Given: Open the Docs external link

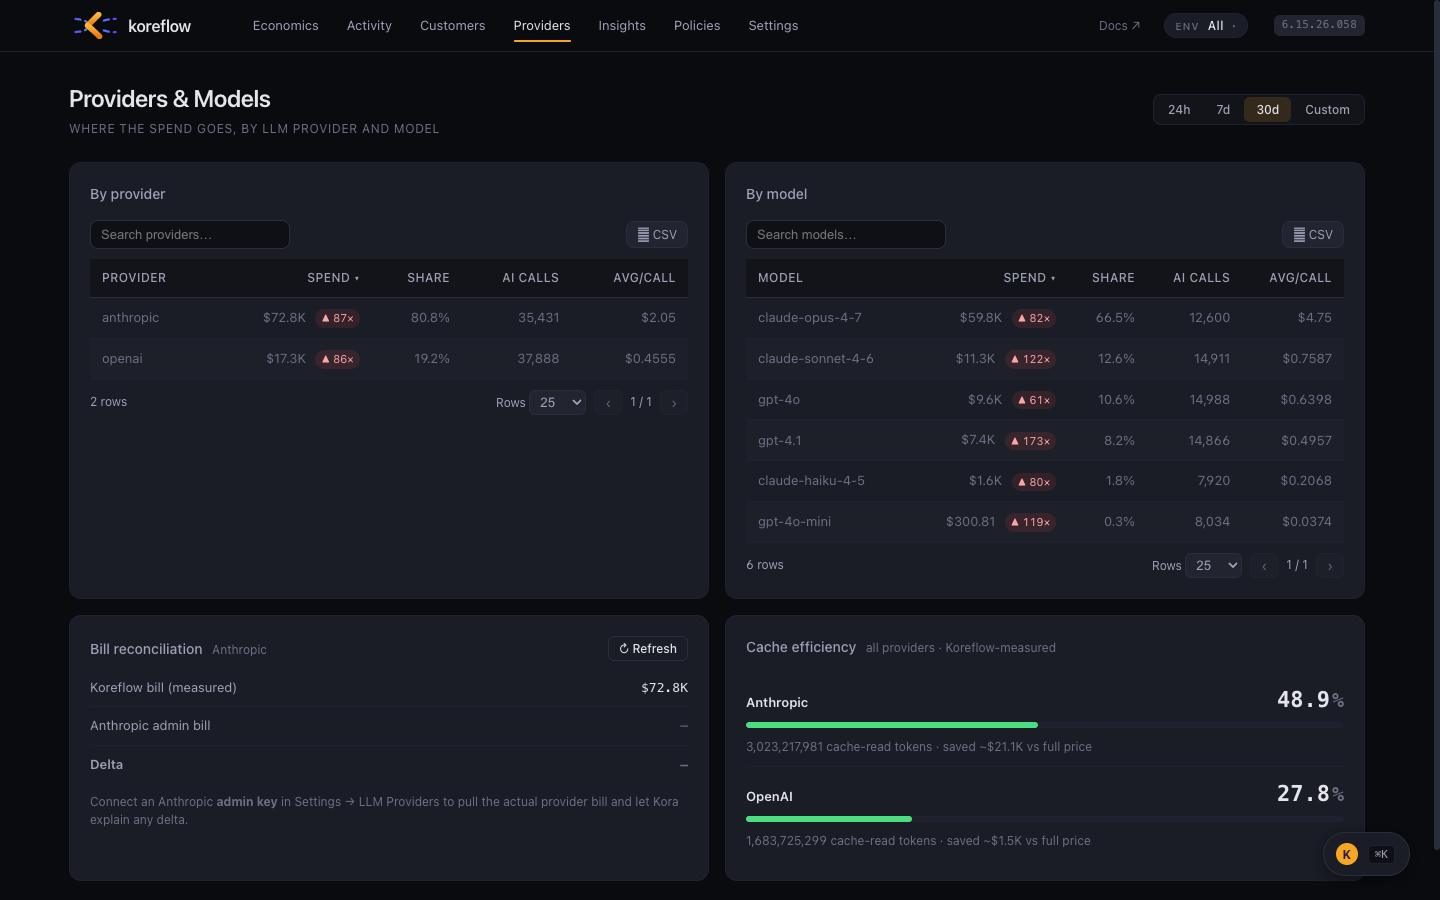Looking at the screenshot, I should [1119, 26].
